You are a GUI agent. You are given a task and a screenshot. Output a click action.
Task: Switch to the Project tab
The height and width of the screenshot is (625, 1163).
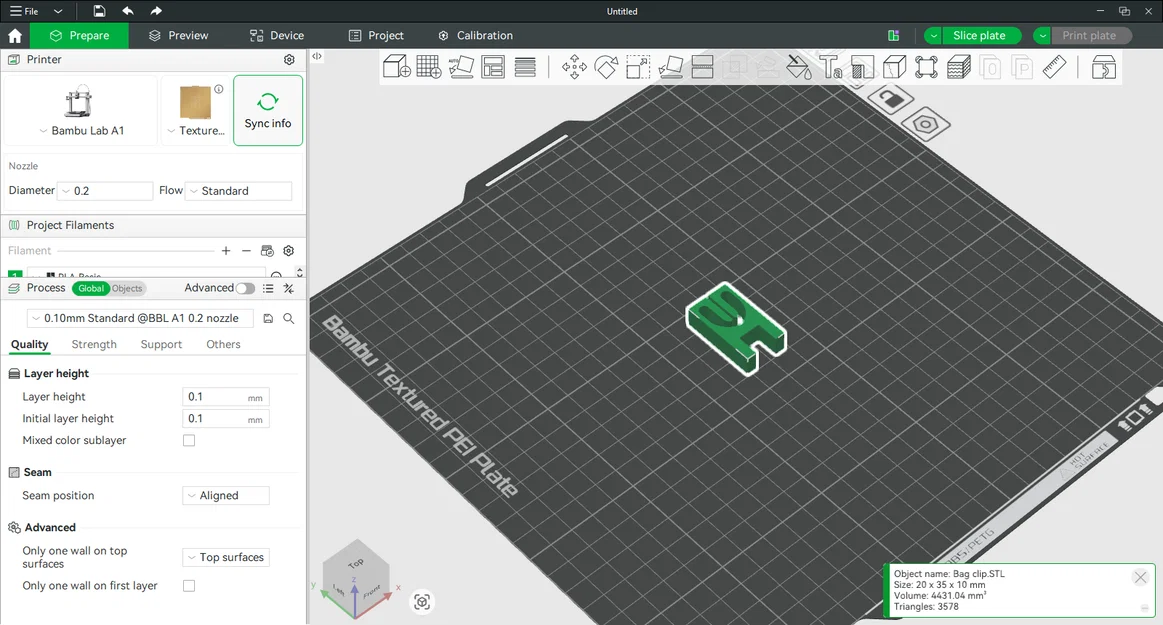pos(376,36)
